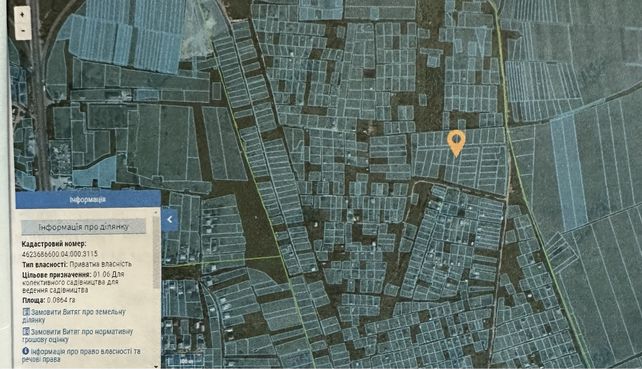
Task: Click the info panel scrollbar thumb
Action: click(x=156, y=252)
